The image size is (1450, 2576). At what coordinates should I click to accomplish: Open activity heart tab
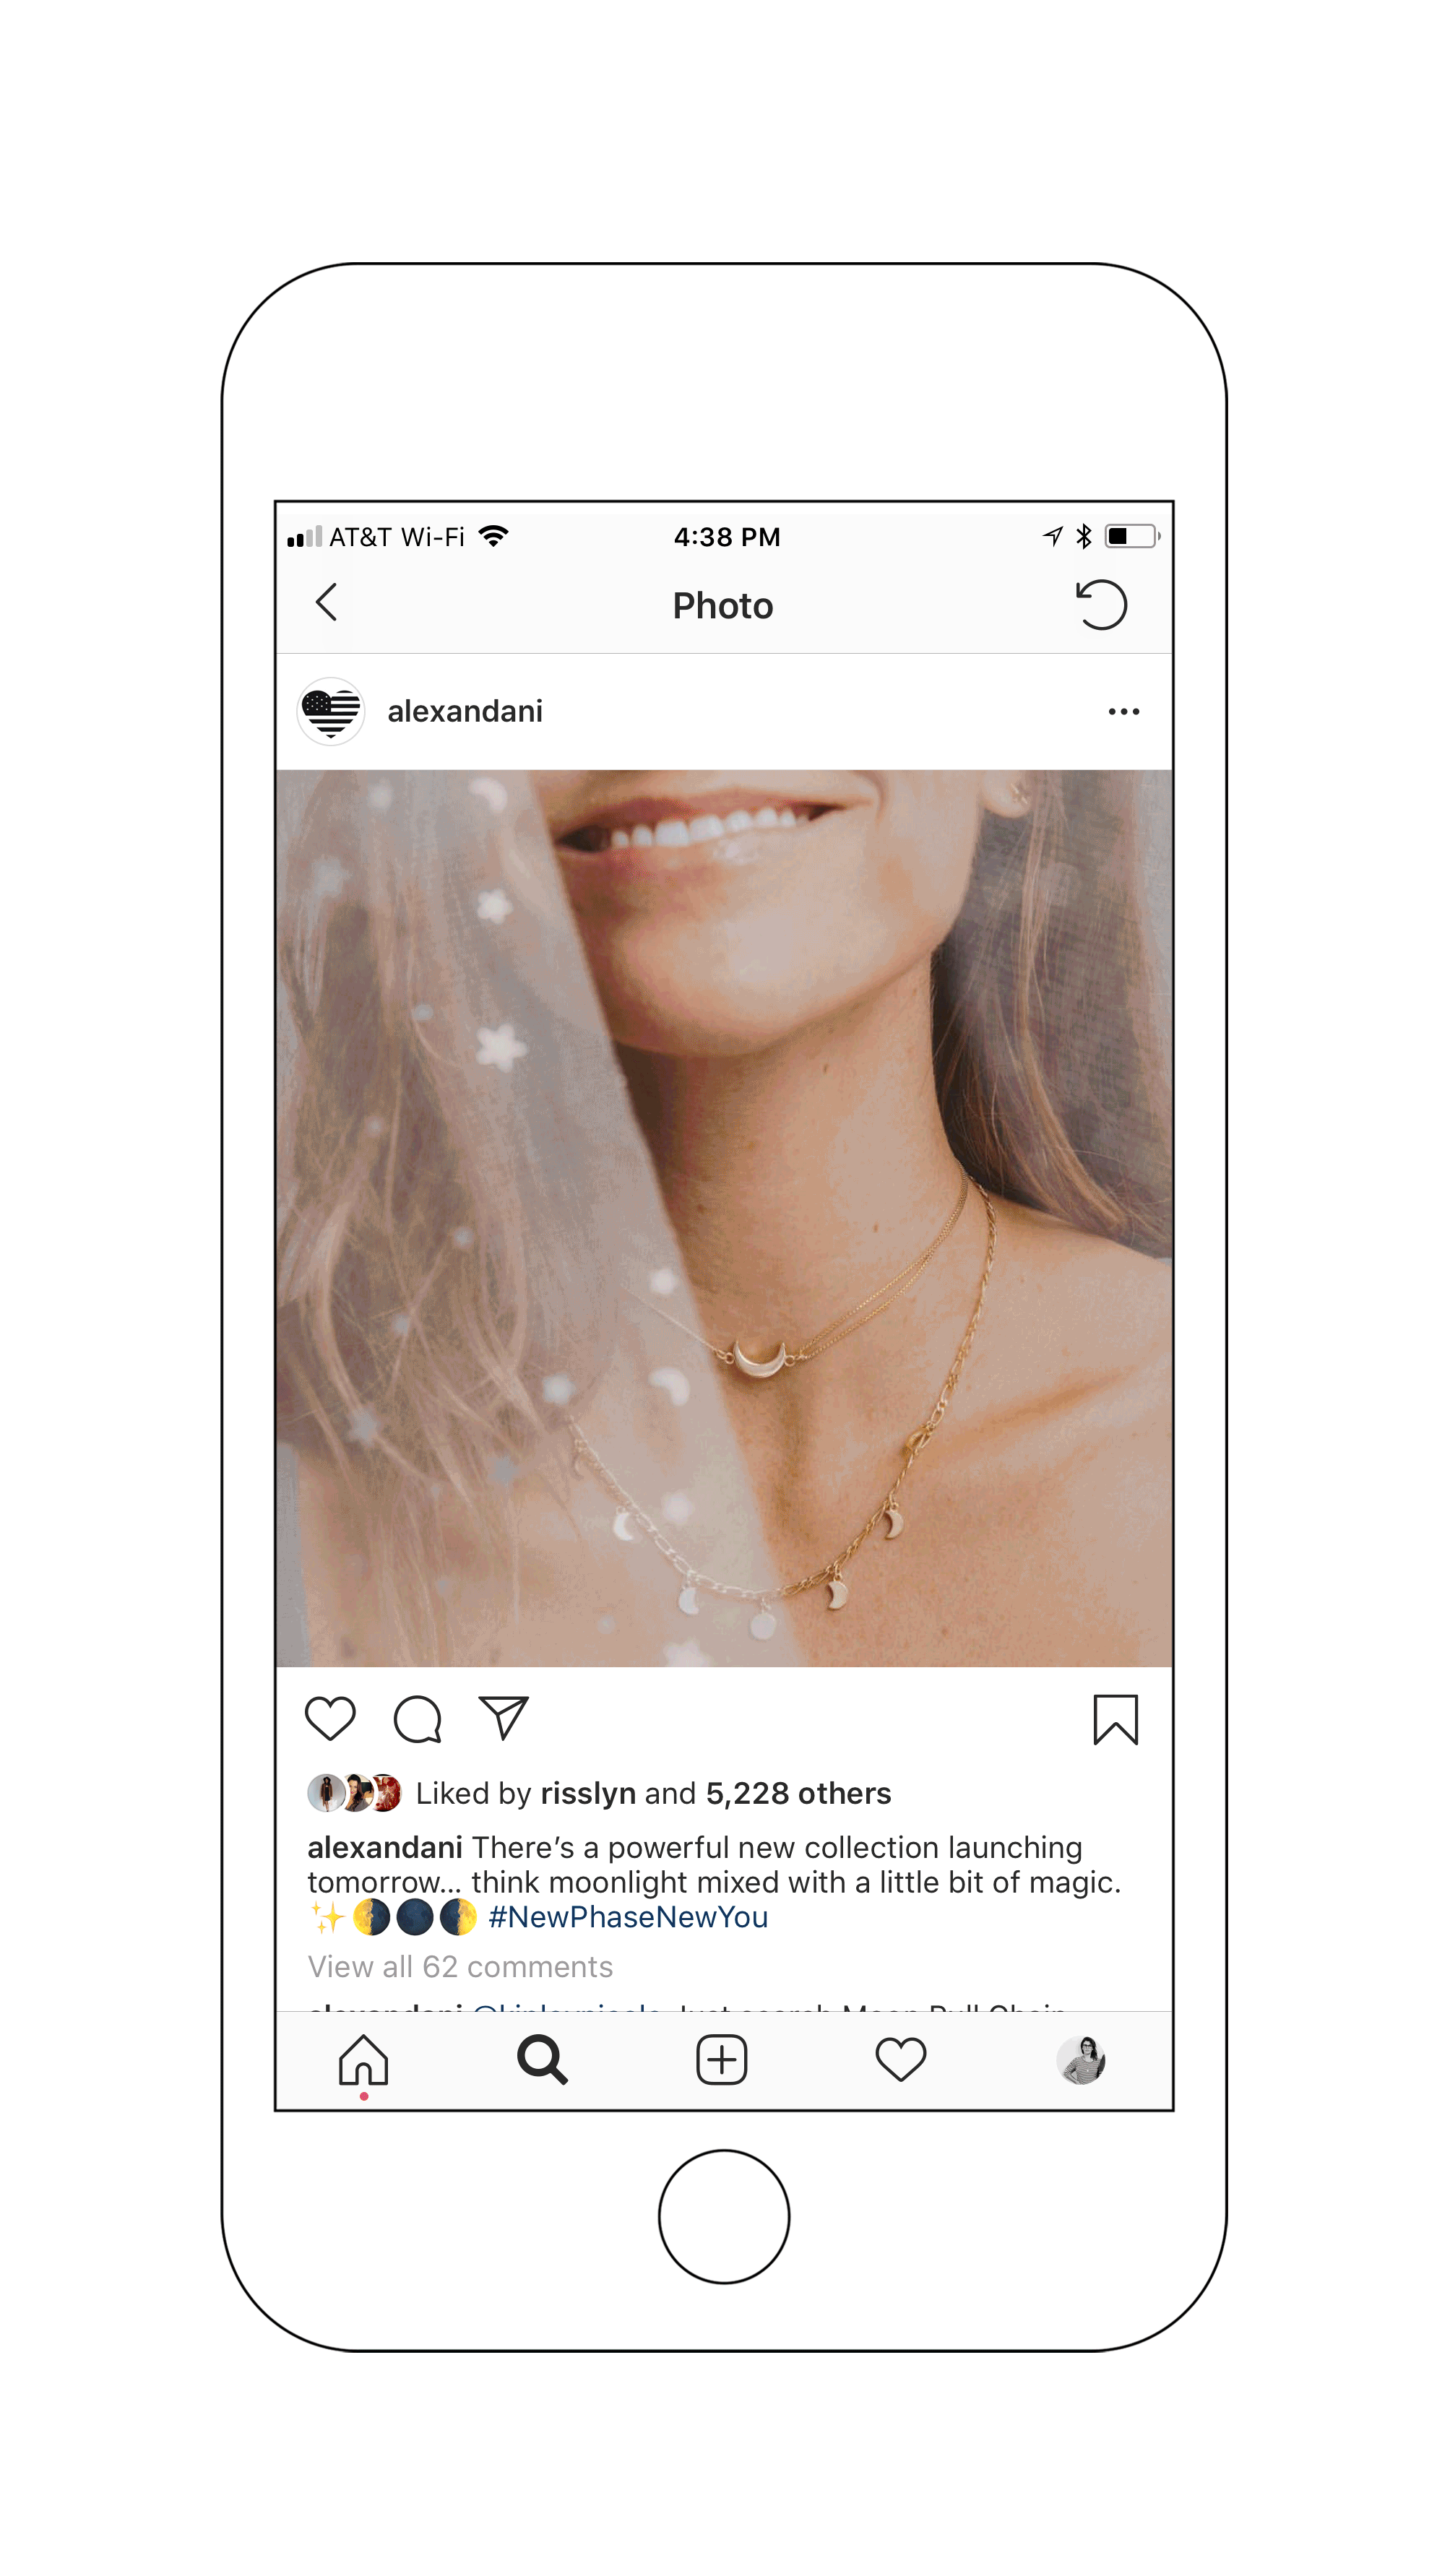point(901,2060)
